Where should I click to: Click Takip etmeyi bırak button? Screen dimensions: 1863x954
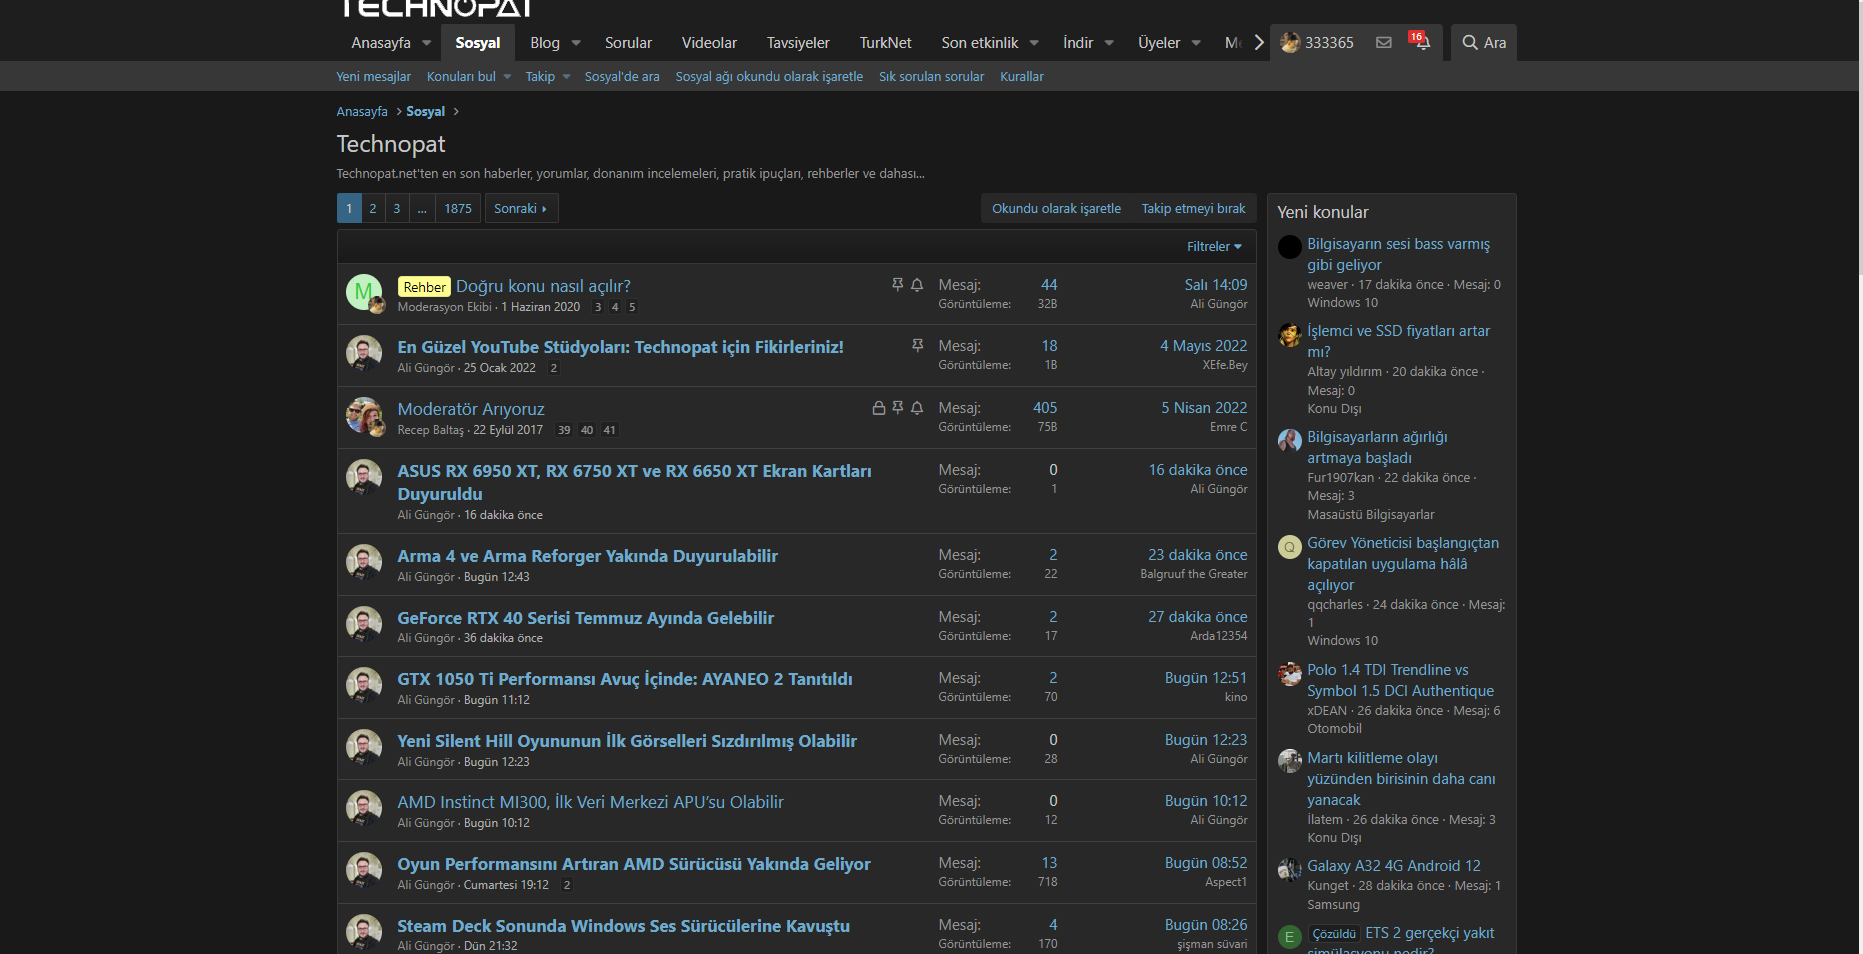[1194, 209]
